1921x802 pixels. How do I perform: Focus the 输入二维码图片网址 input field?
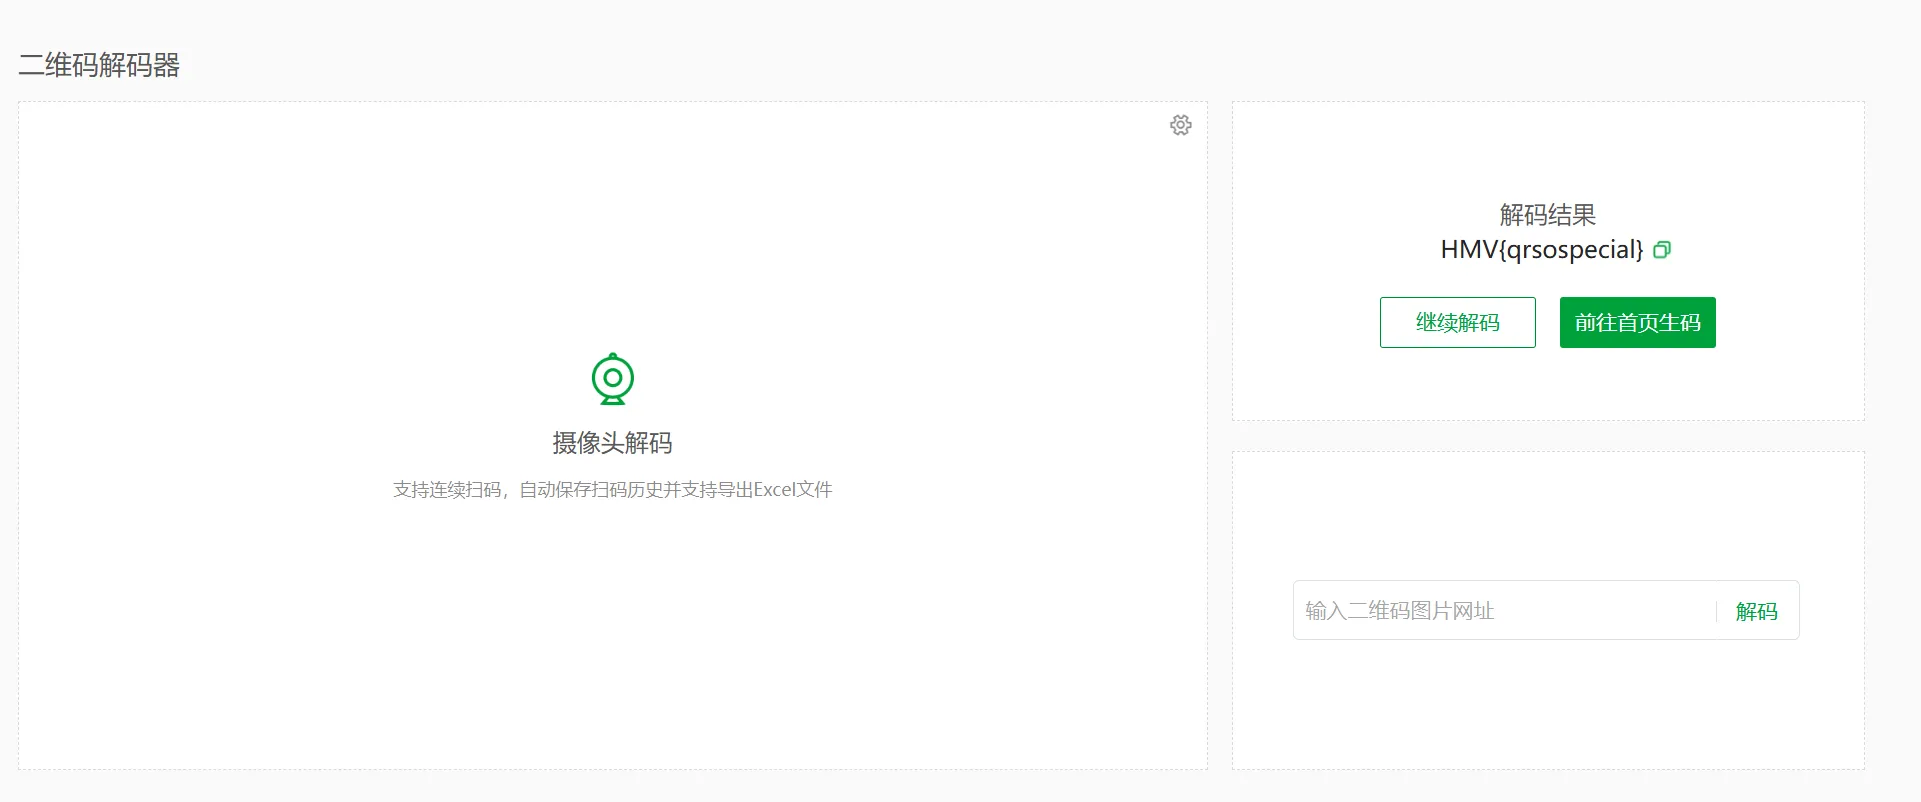[1500, 610]
